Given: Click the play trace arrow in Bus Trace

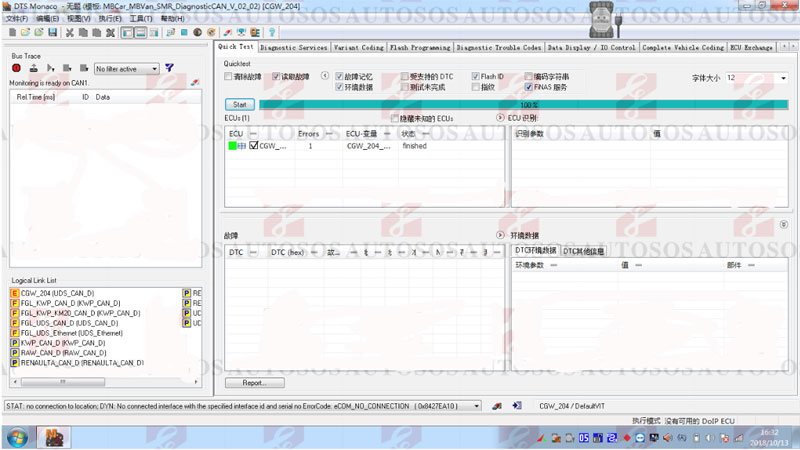Looking at the screenshot, I should pos(51,68).
